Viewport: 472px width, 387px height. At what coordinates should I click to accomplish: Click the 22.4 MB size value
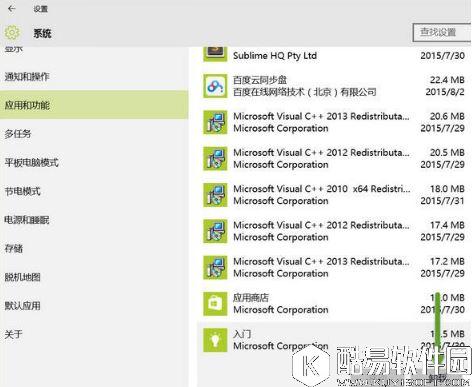[x=447, y=80]
